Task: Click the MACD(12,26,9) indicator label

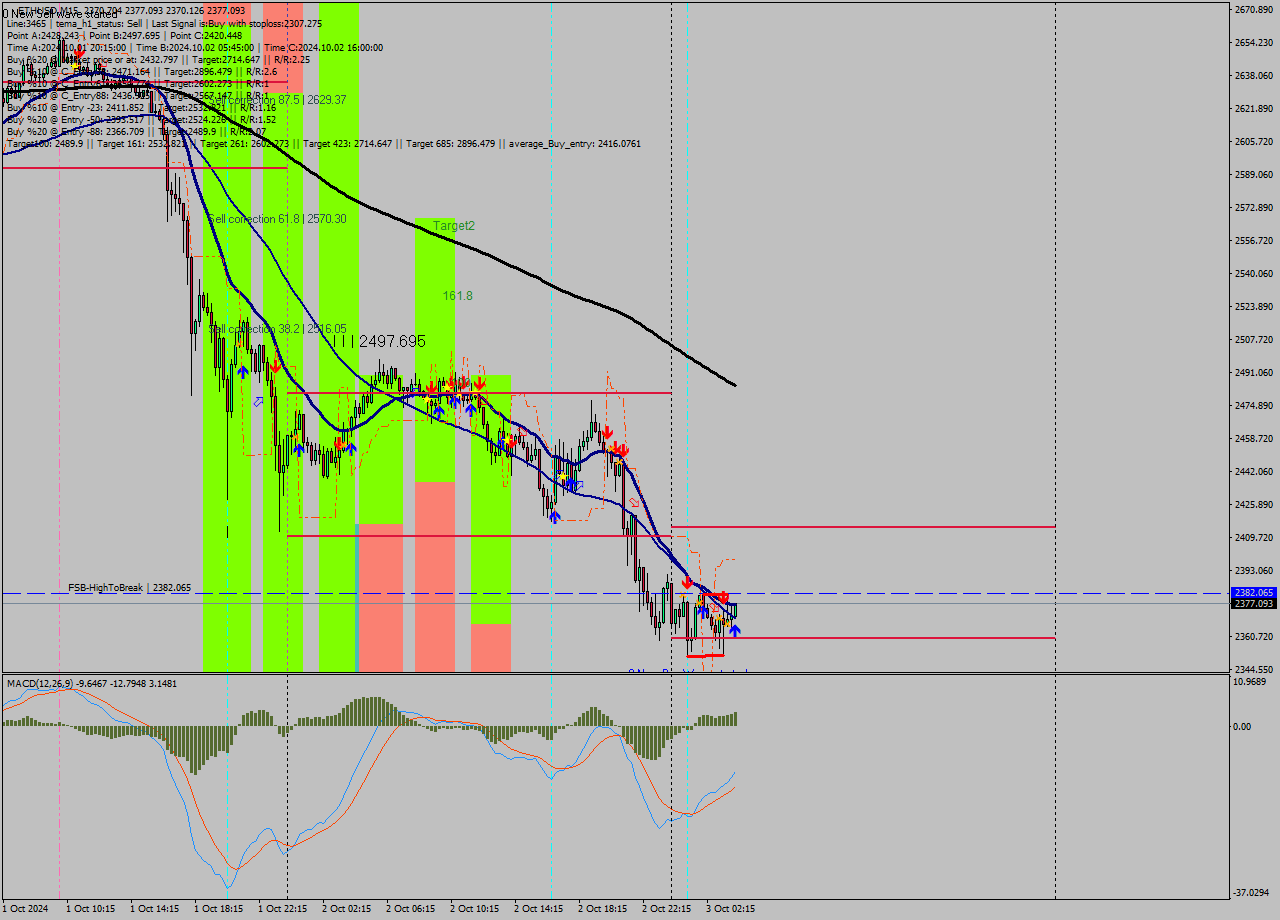Action: (x=92, y=683)
